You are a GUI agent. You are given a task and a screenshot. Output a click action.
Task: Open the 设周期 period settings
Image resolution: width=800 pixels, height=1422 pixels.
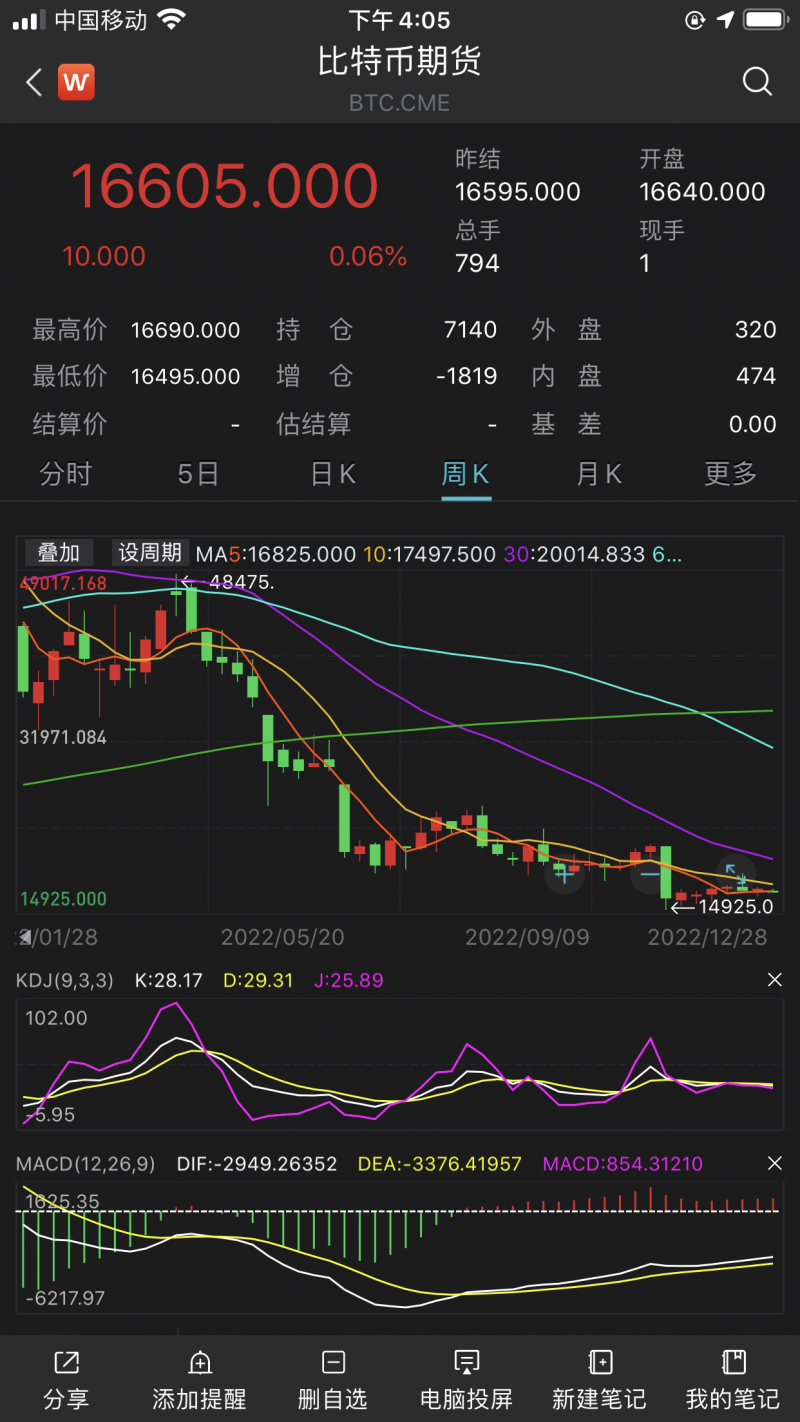pyautogui.click(x=149, y=553)
